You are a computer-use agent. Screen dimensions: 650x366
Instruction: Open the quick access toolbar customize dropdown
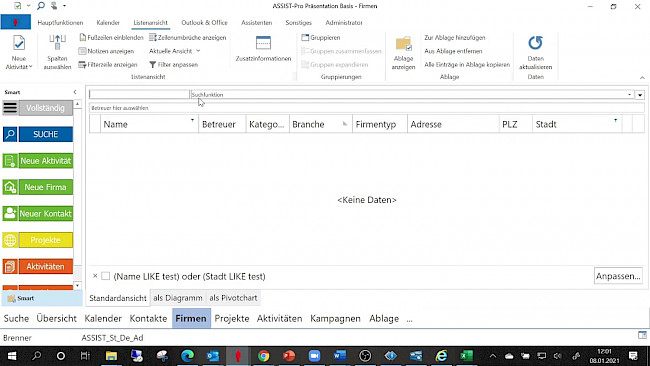pyautogui.click(x=64, y=6)
